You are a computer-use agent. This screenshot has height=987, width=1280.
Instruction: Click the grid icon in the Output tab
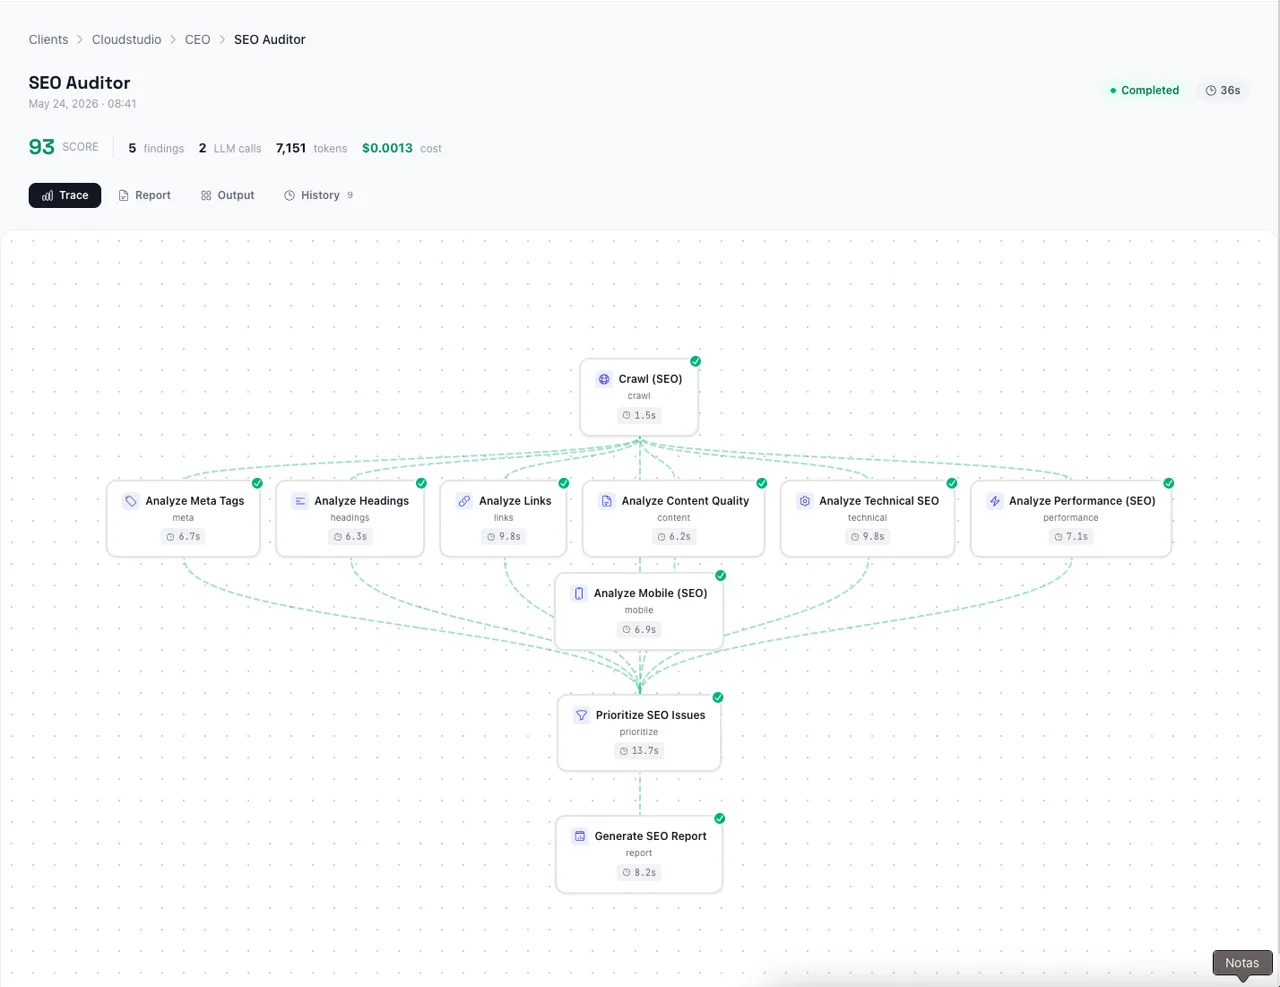pyautogui.click(x=206, y=195)
